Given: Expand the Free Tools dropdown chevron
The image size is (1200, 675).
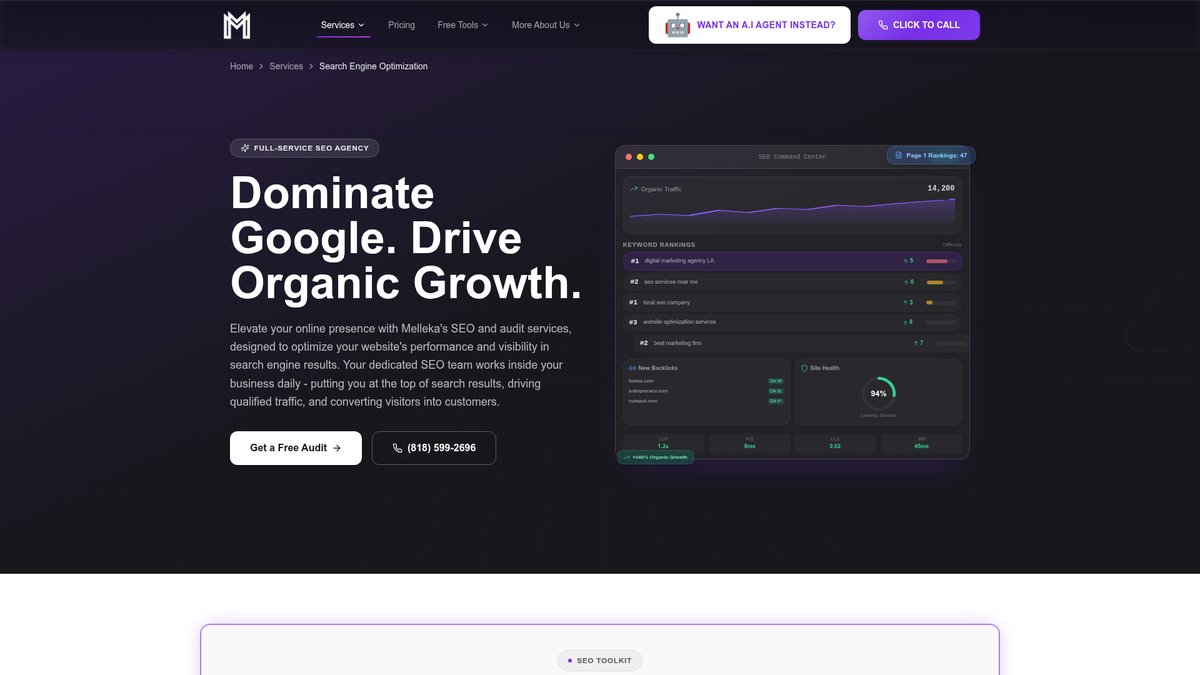Looking at the screenshot, I should pyautogui.click(x=485, y=25).
